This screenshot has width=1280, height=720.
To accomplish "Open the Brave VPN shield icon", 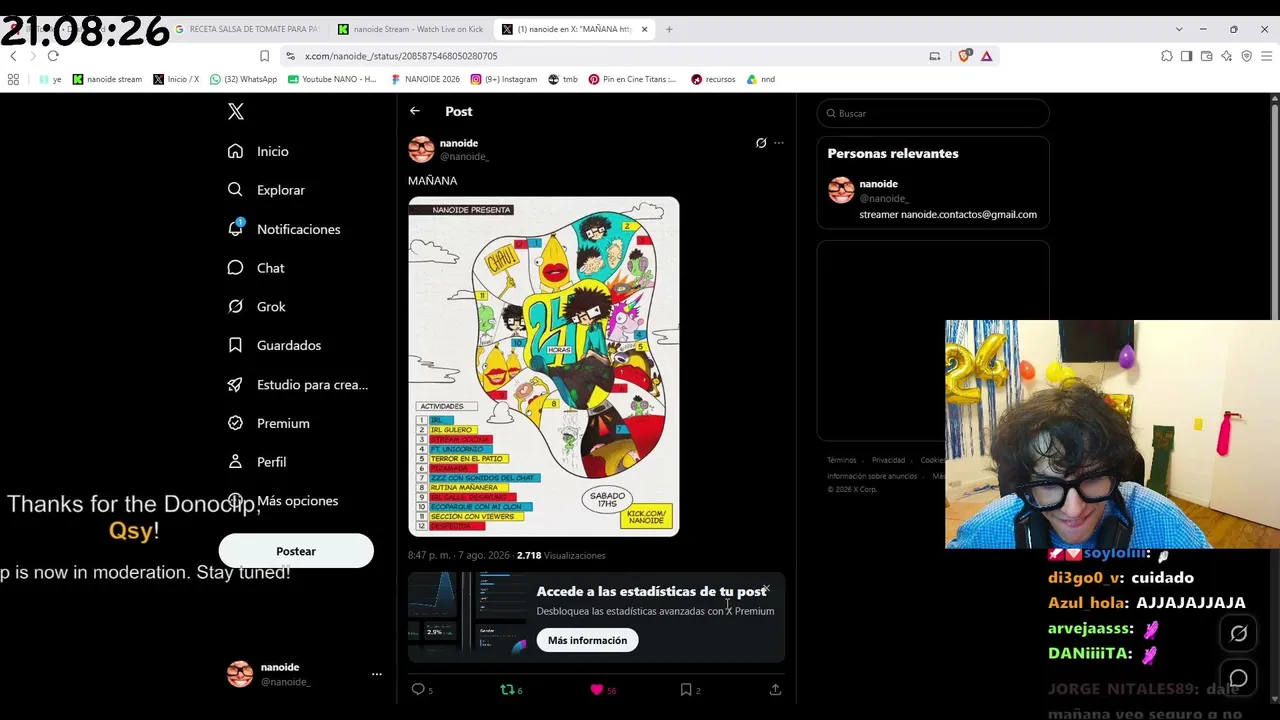I will 1246,56.
